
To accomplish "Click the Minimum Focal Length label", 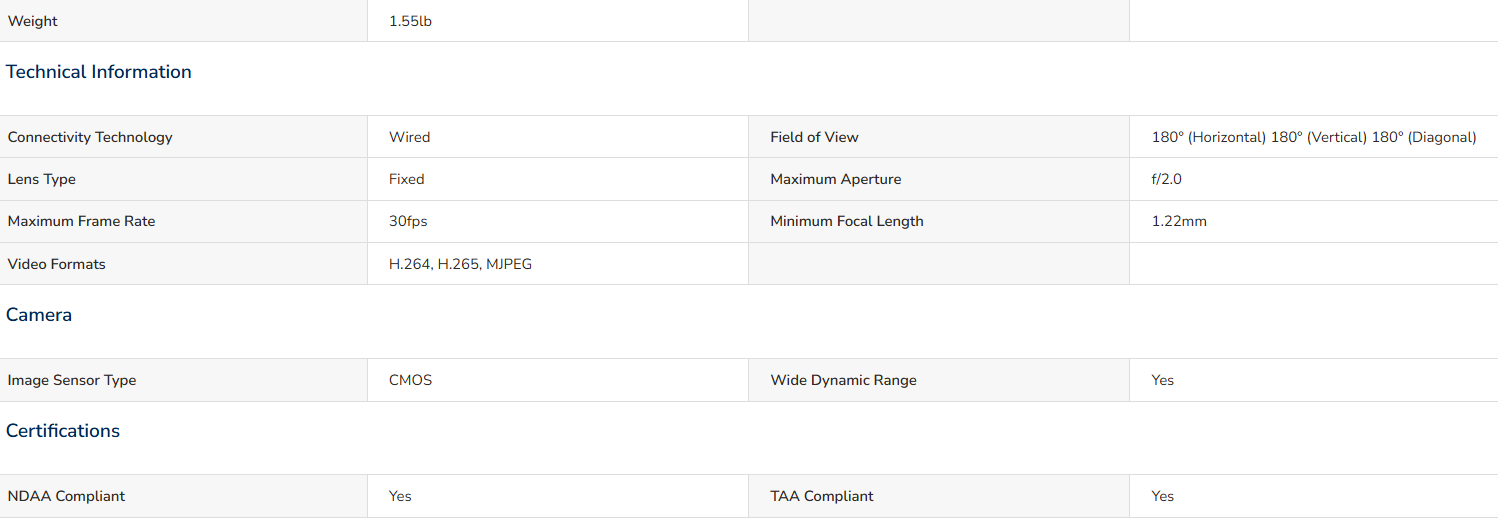I will coord(847,221).
